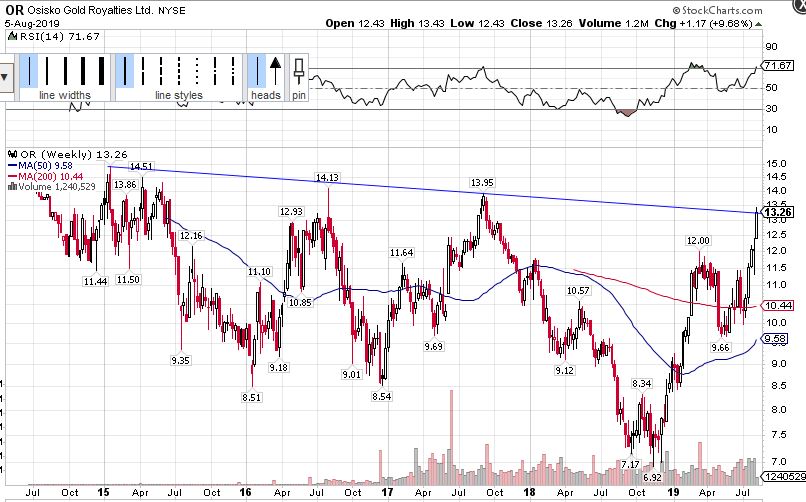Click the Close 13.26 header value
Screen dimensions: 806x502
(542, 23)
